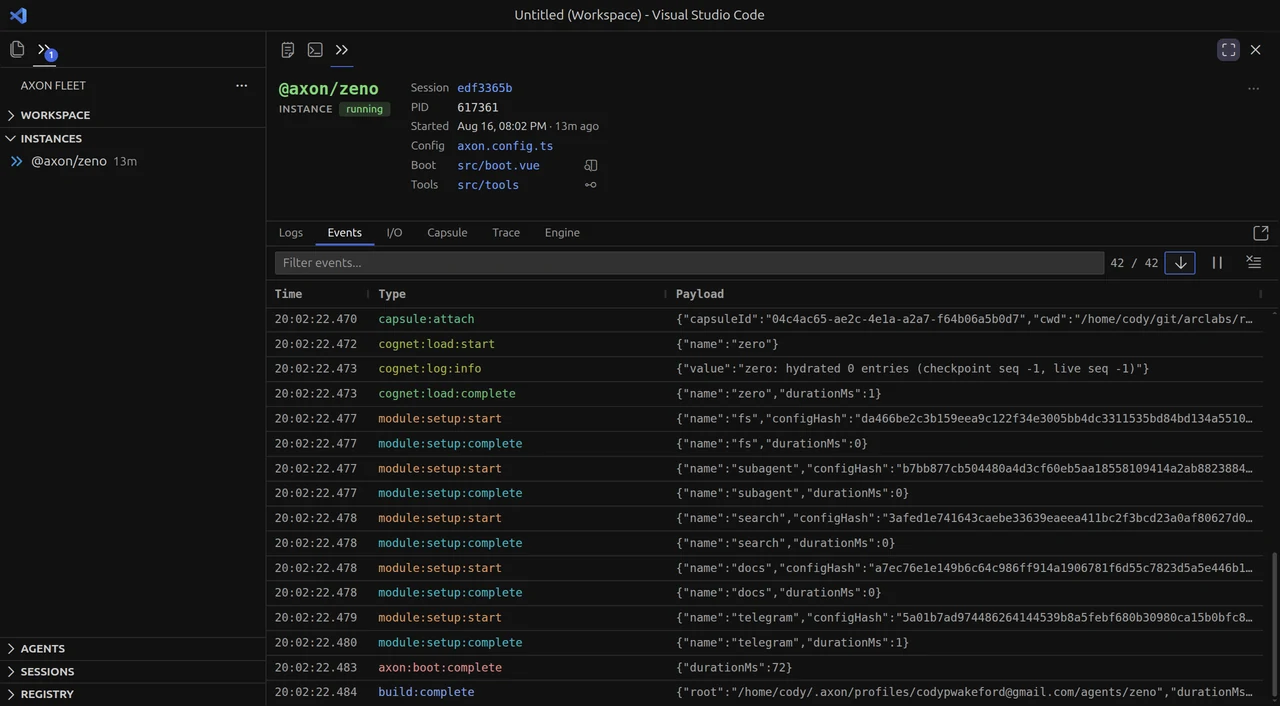The height and width of the screenshot is (706, 1280).
Task: Select module:setup:complete row for "docs"
Action: click(767, 593)
